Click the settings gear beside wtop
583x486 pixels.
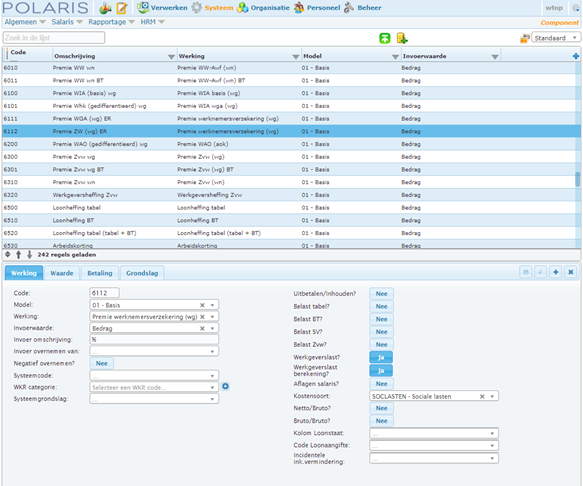576,8
